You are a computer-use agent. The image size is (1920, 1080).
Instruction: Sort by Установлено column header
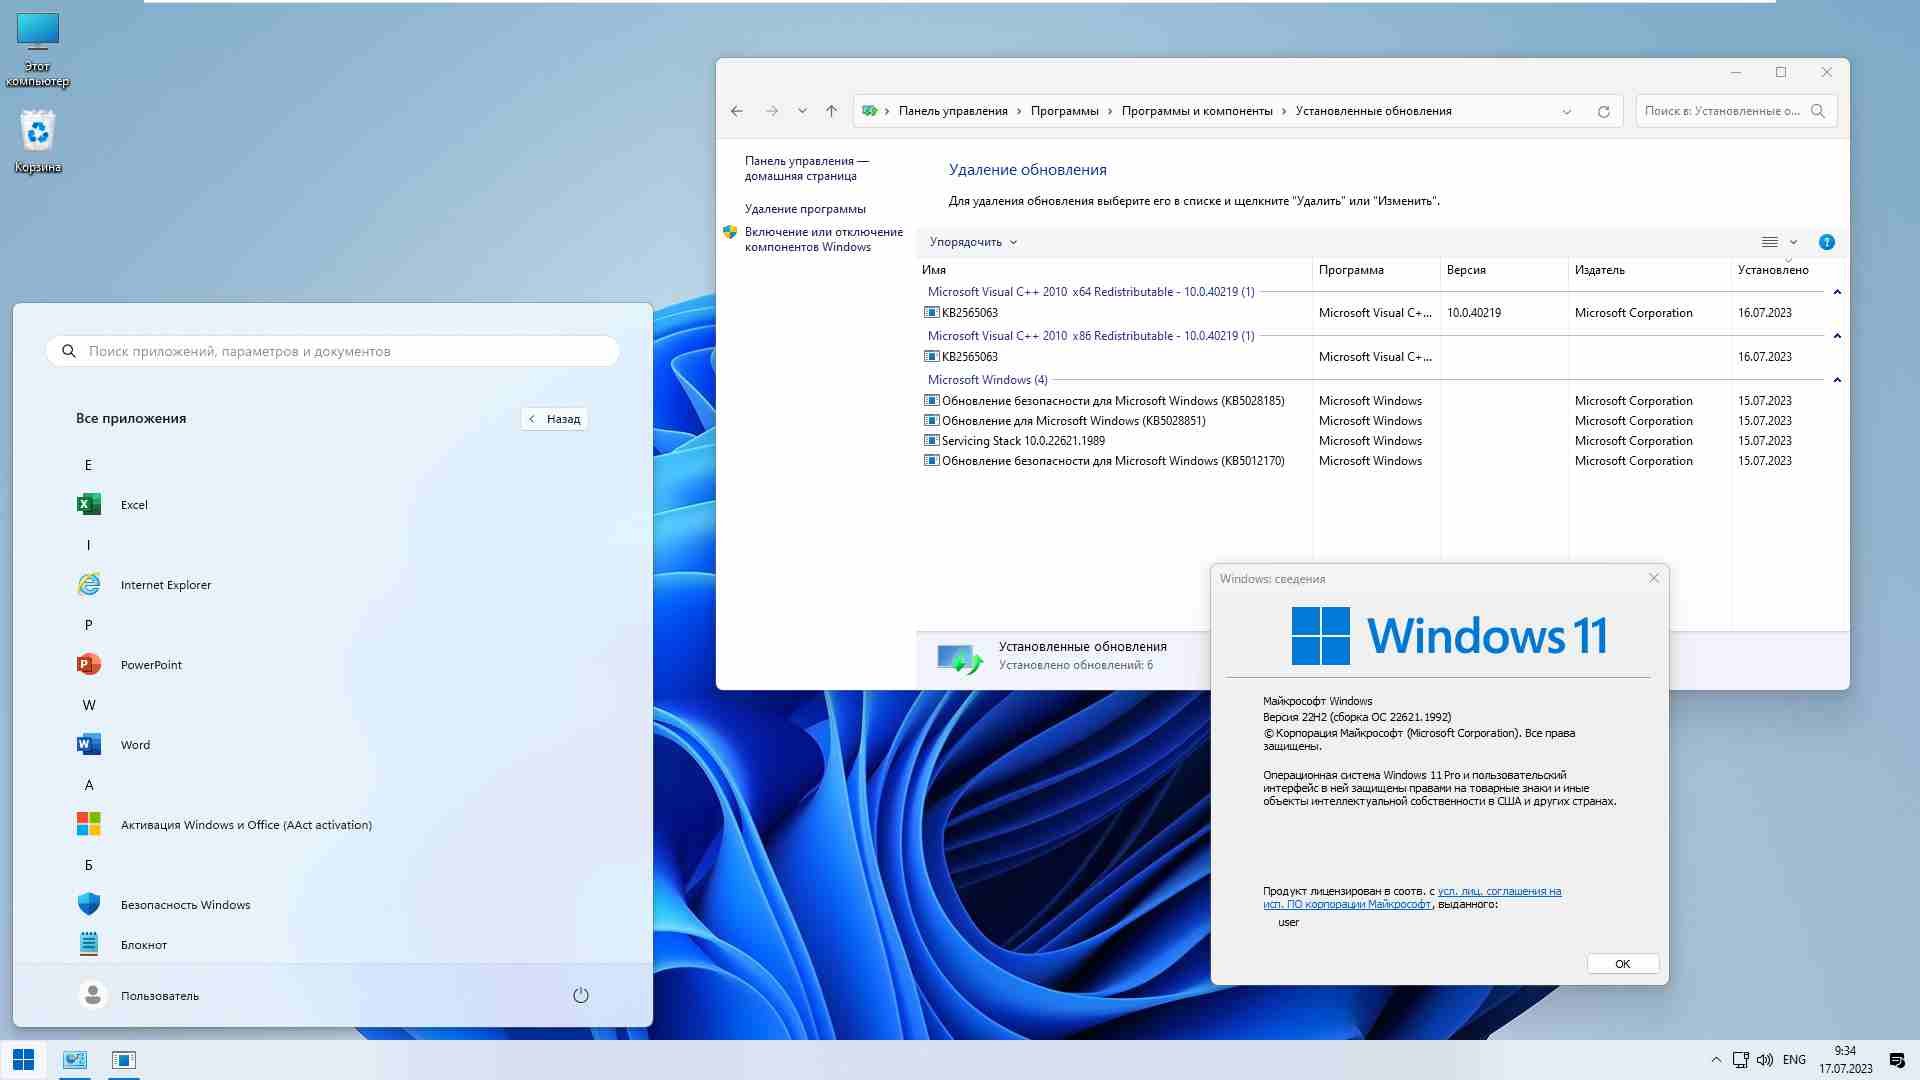(x=1789, y=270)
